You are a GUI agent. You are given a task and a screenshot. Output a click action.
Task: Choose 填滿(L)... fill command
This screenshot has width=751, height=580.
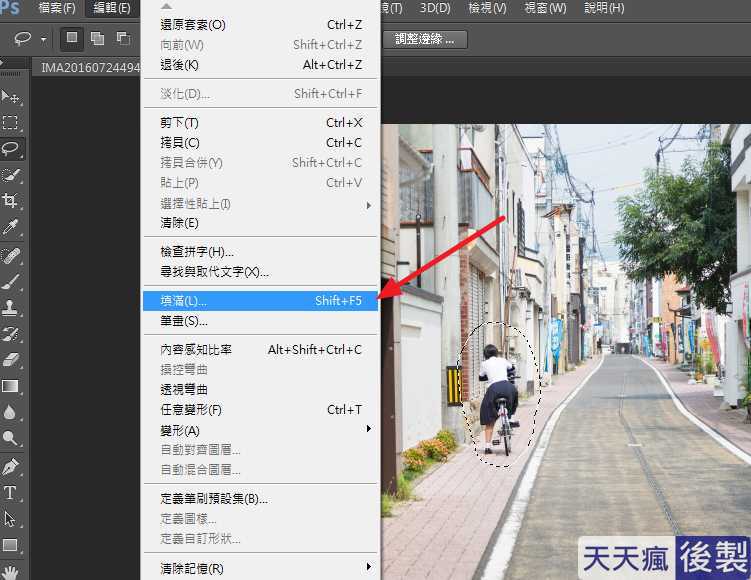261,301
